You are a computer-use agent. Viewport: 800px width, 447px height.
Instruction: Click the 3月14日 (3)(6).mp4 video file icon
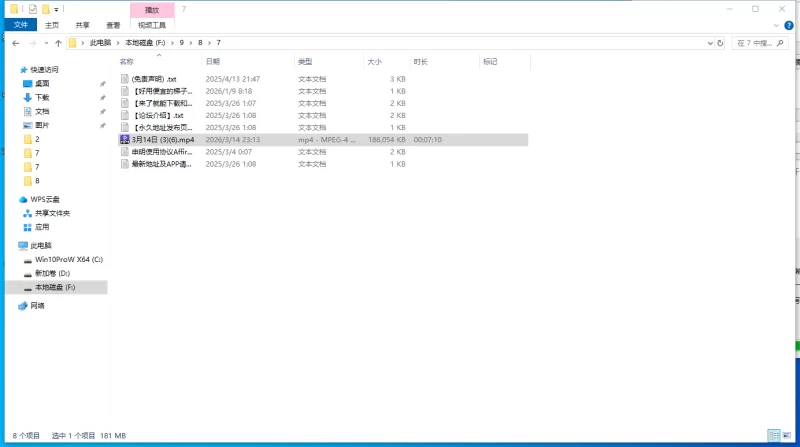(x=124, y=140)
